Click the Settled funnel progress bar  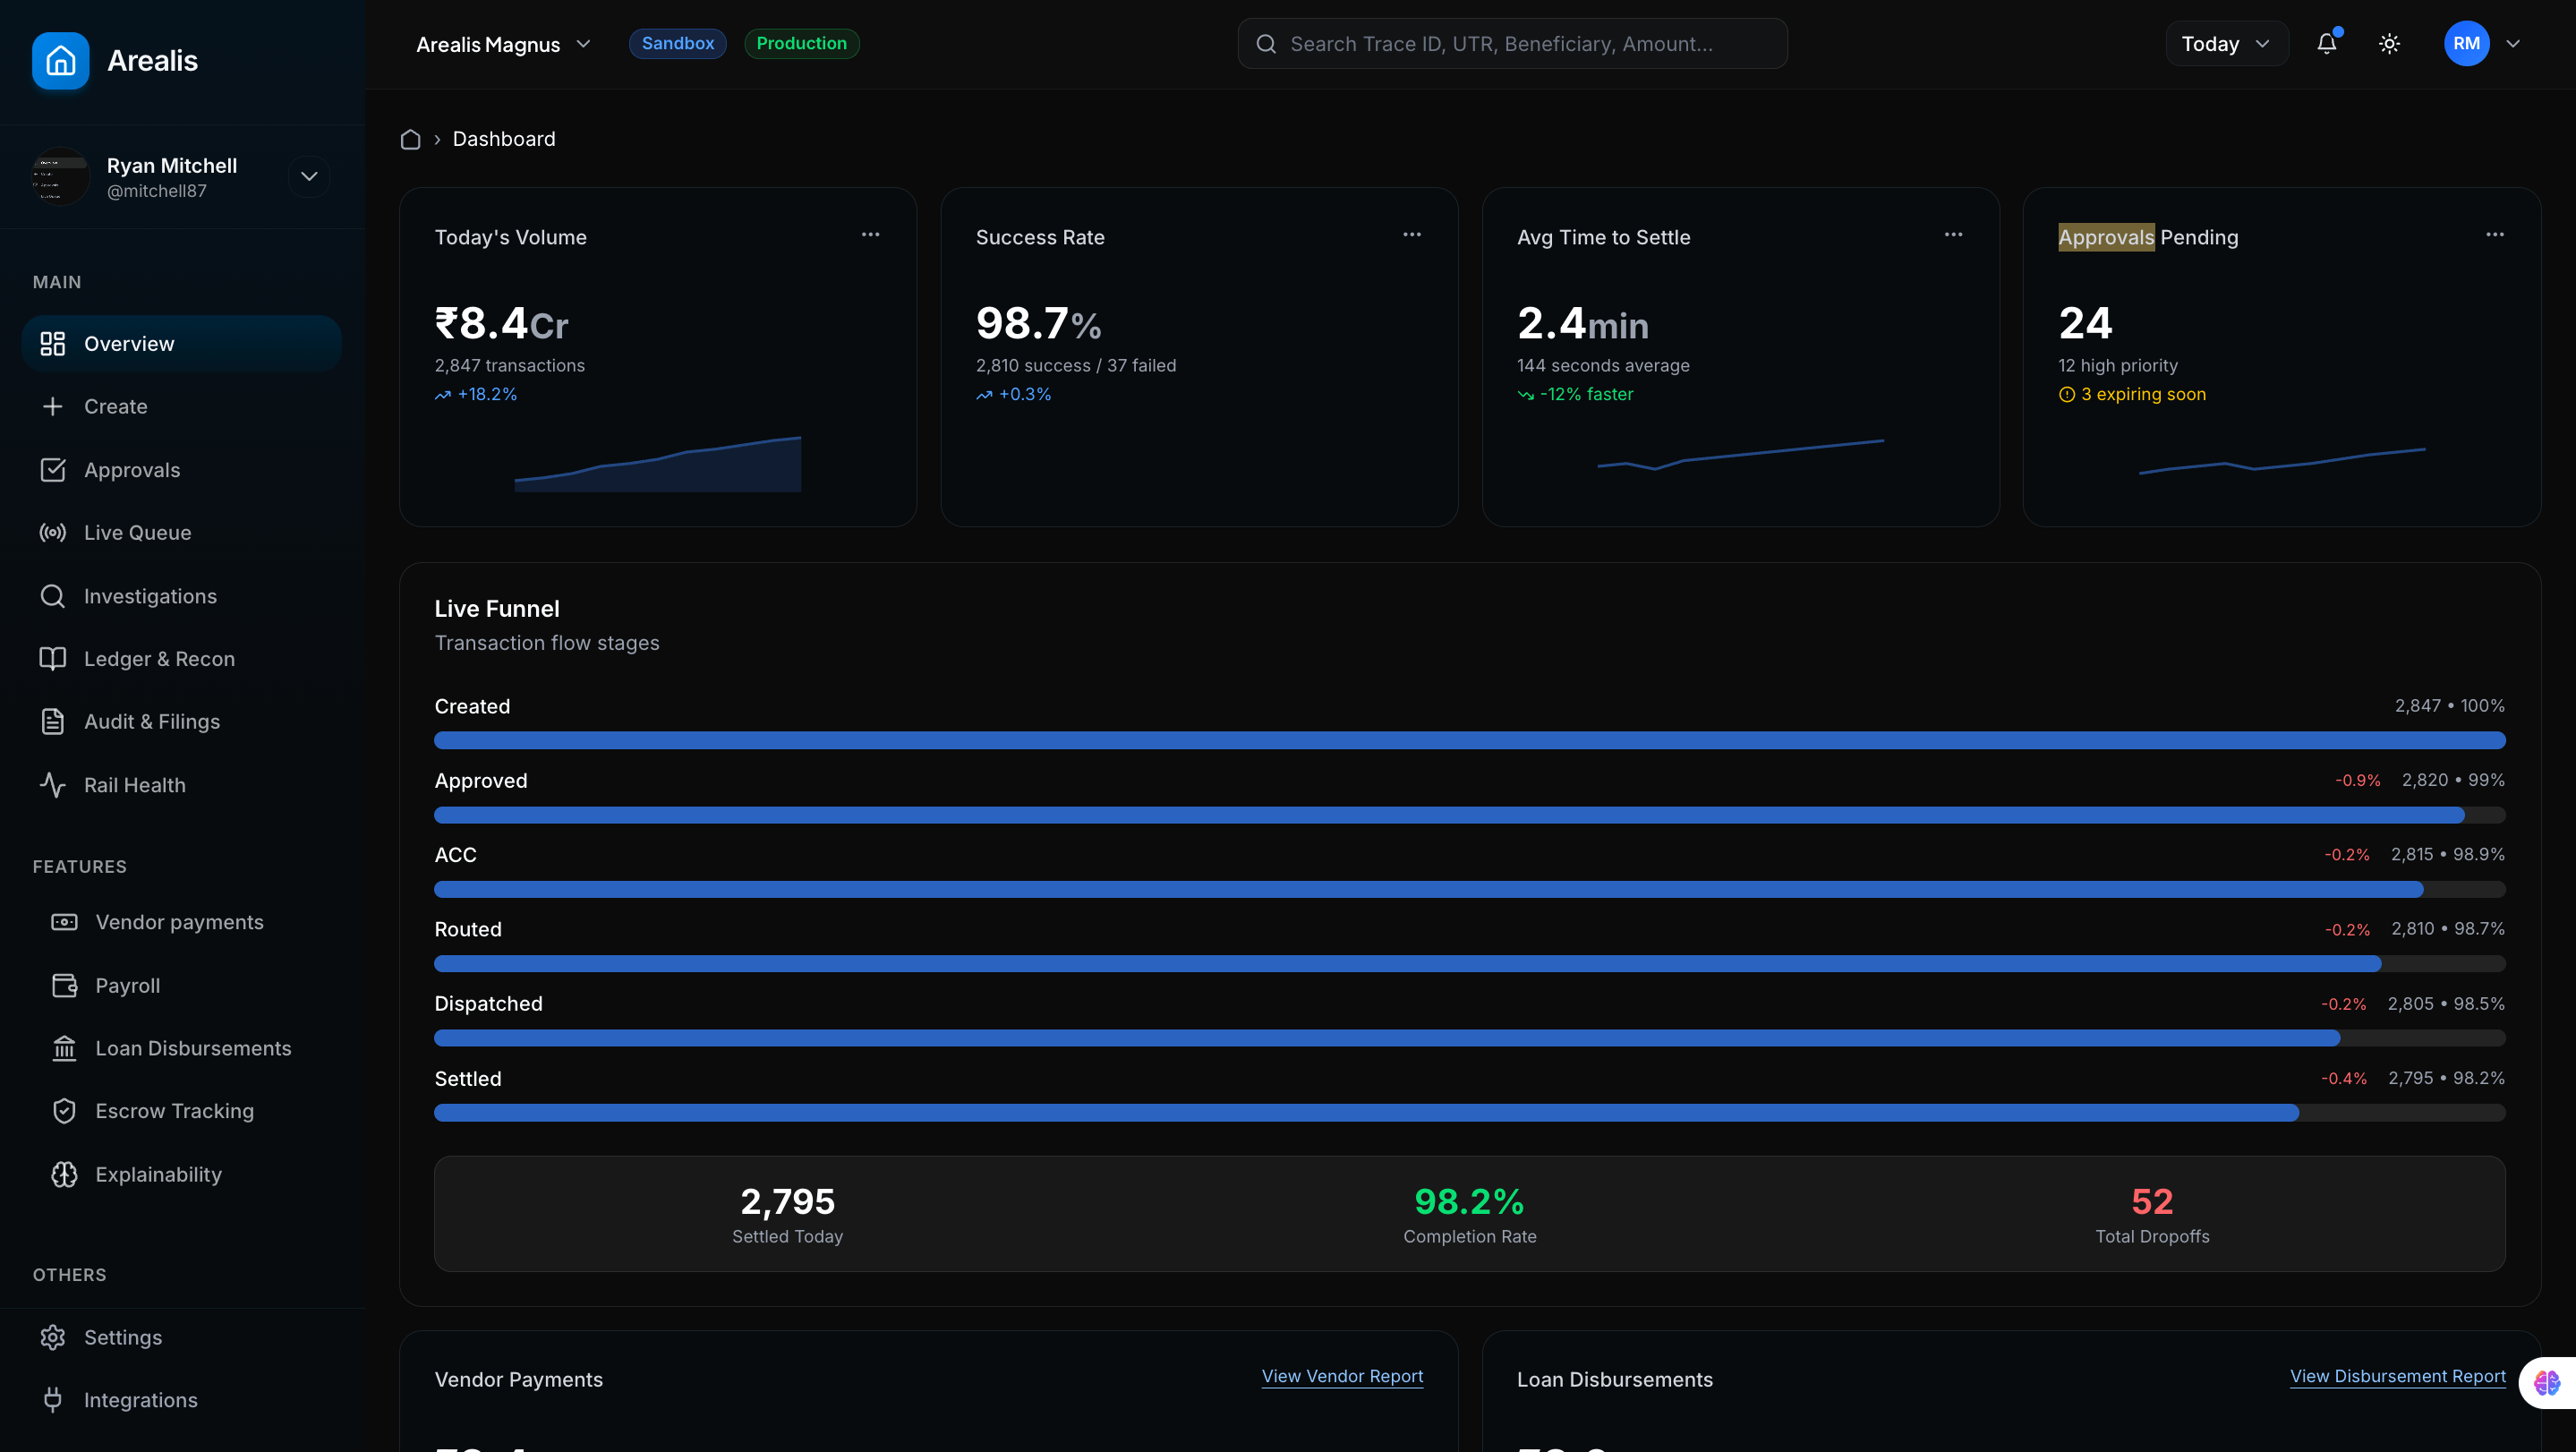click(1468, 1113)
